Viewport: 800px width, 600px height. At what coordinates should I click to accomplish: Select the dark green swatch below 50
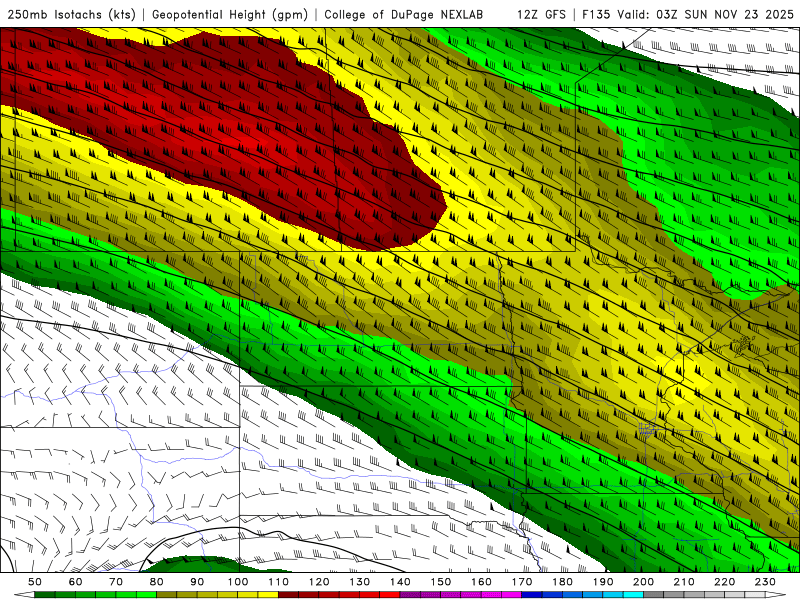(x=45, y=595)
